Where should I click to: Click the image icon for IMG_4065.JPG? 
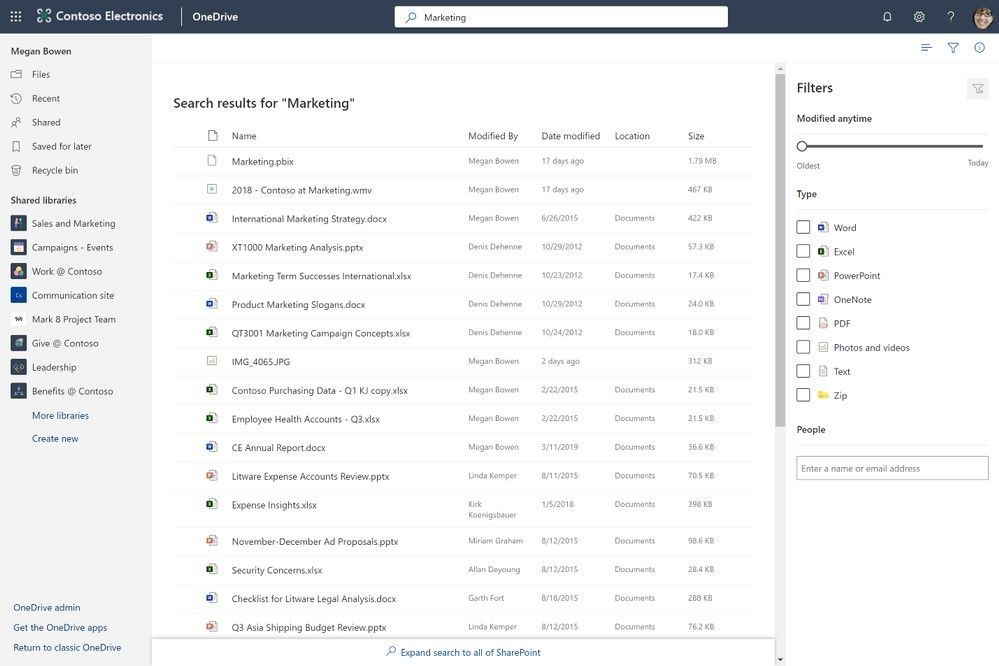point(212,361)
